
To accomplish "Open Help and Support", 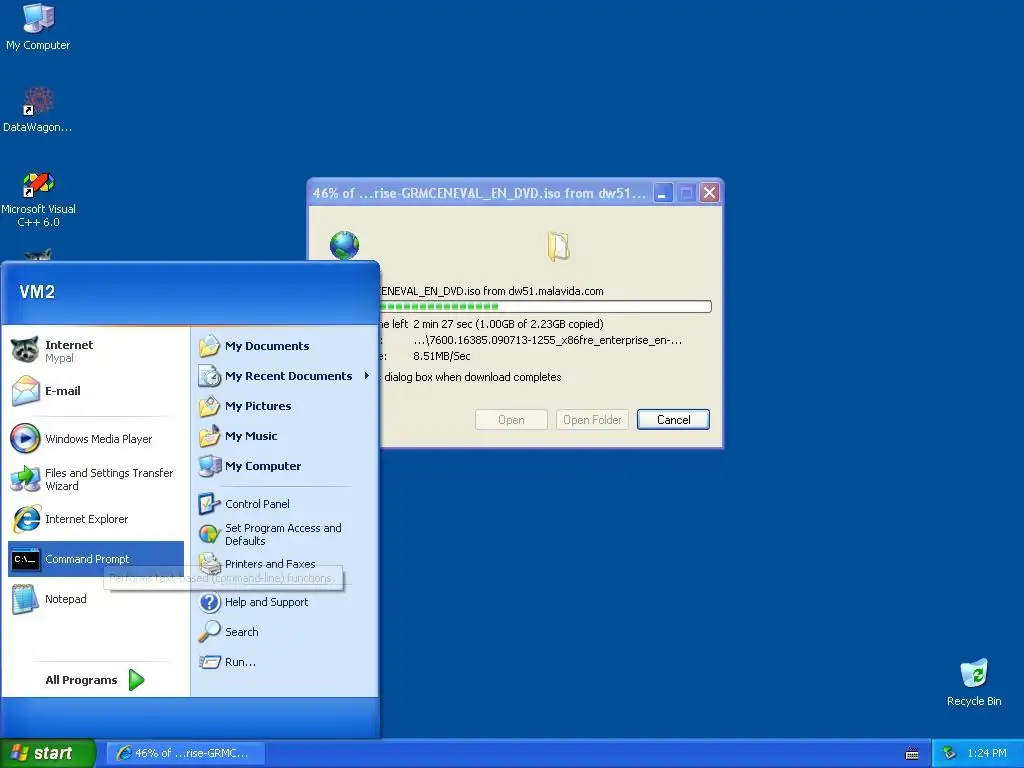I will 284,602.
